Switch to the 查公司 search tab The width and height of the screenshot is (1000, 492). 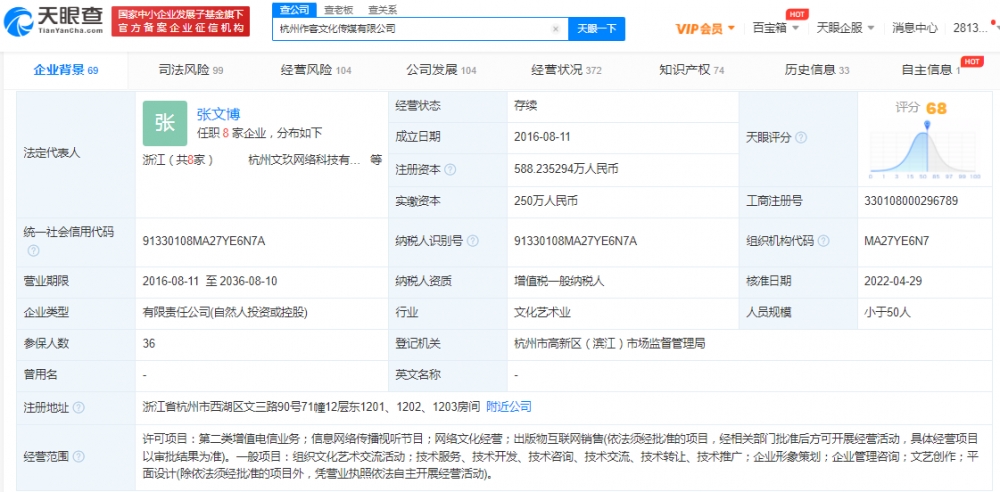(x=294, y=9)
